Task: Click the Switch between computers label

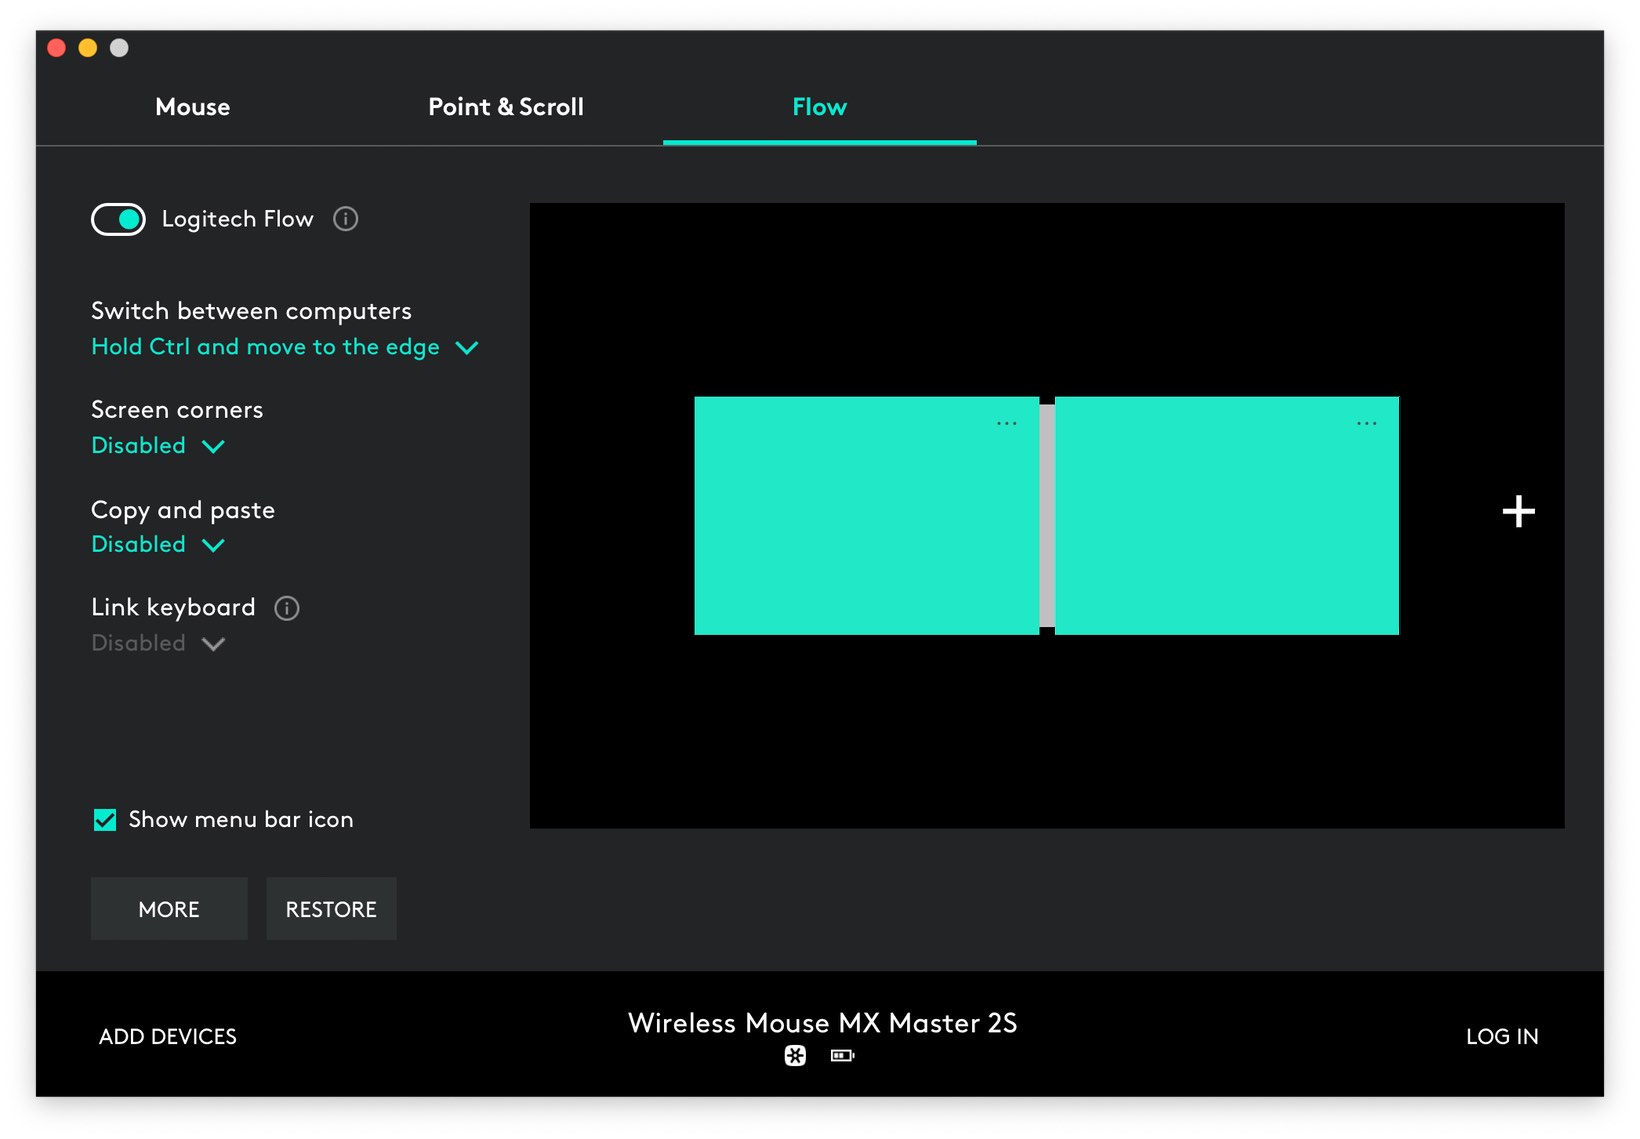Action: (x=251, y=311)
